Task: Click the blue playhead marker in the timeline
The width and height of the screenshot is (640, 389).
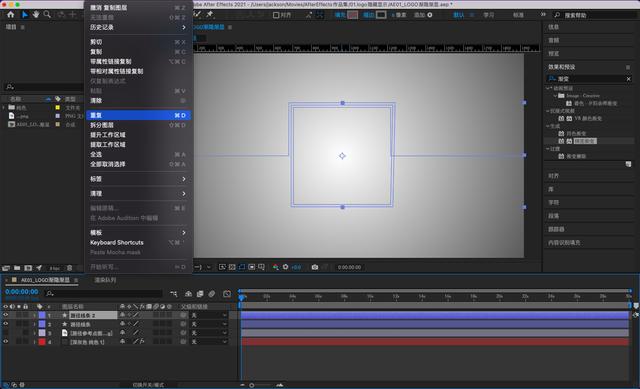Action: pyautogui.click(x=242, y=298)
